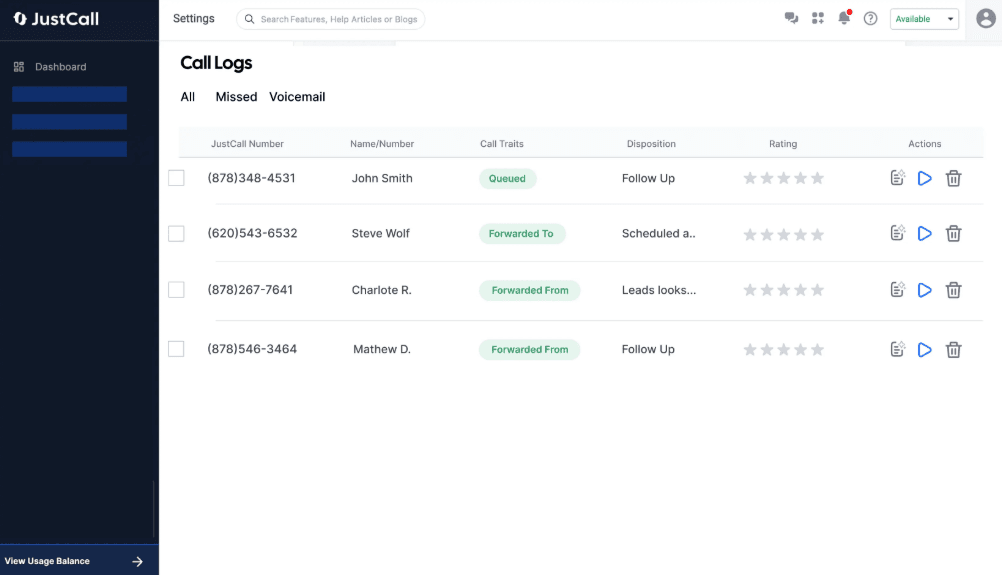Viewport: 1002px width, 575px height.
Task: Rate John Smith call with stars
Action: click(x=783, y=178)
